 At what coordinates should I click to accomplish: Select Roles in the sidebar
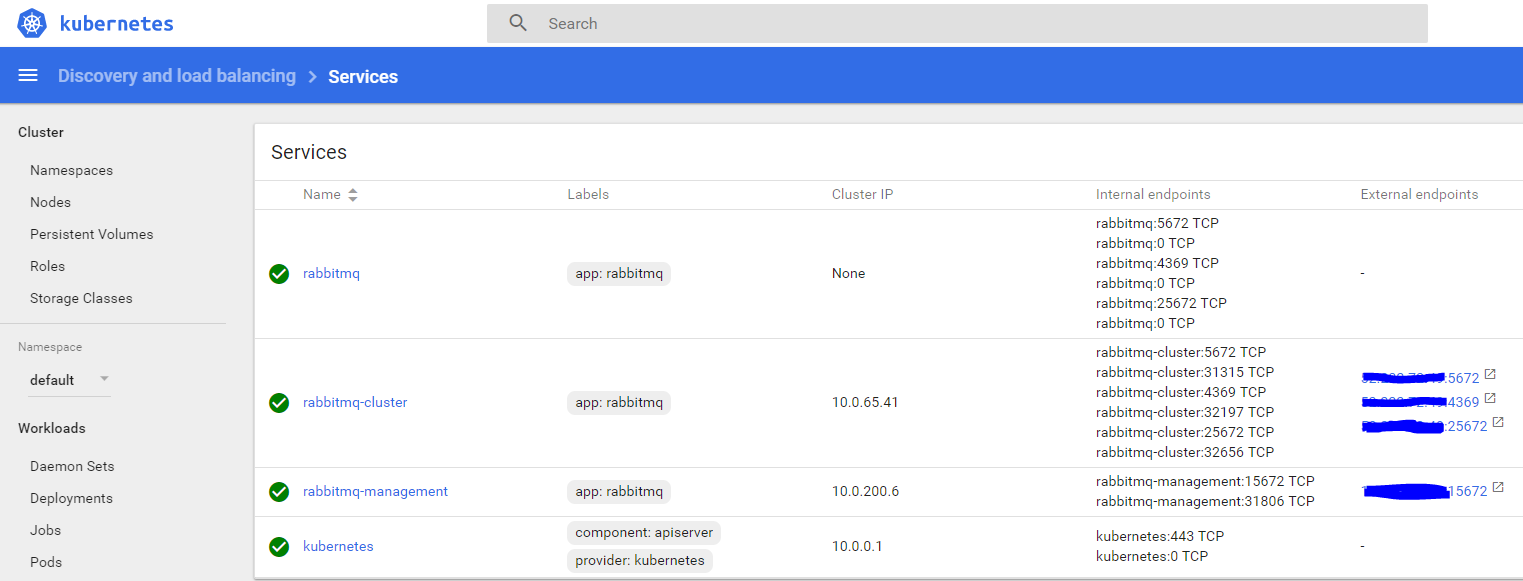(47, 267)
